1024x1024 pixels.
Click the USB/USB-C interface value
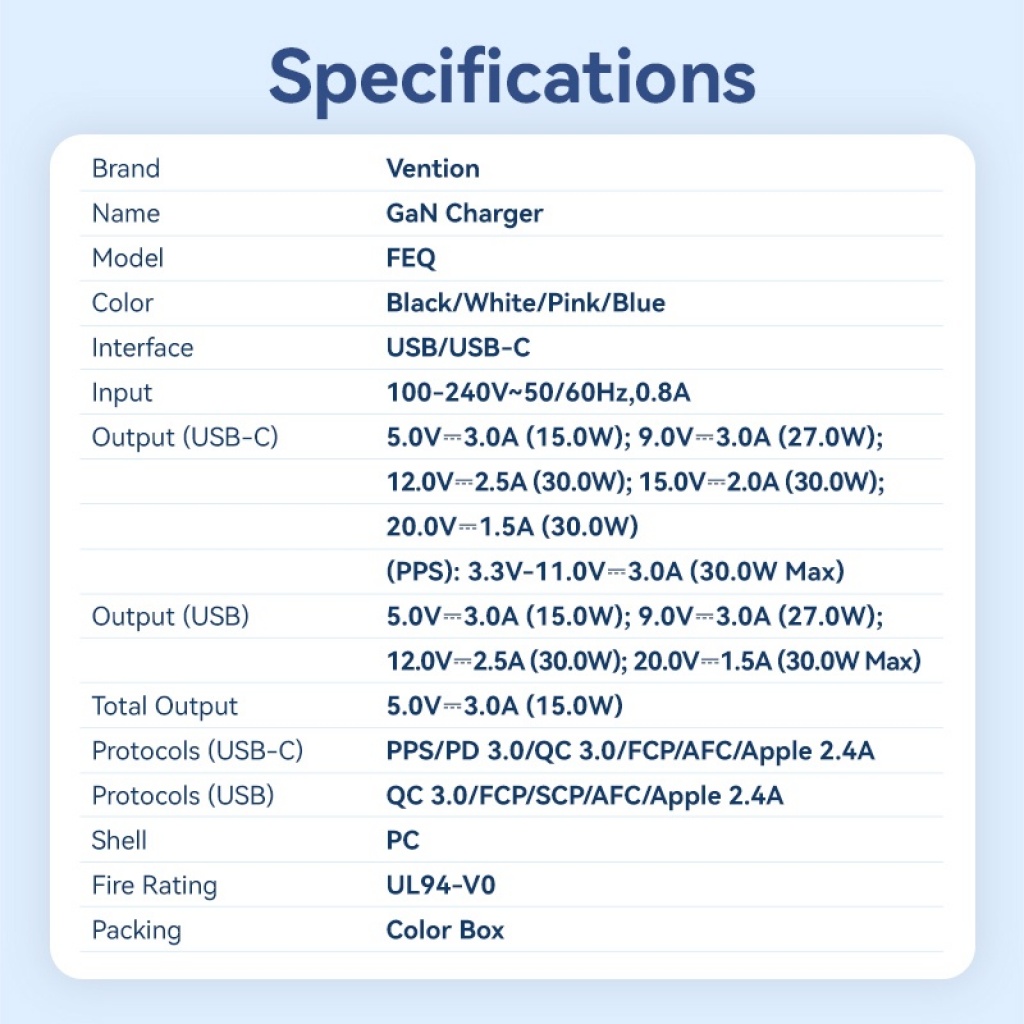coord(458,348)
